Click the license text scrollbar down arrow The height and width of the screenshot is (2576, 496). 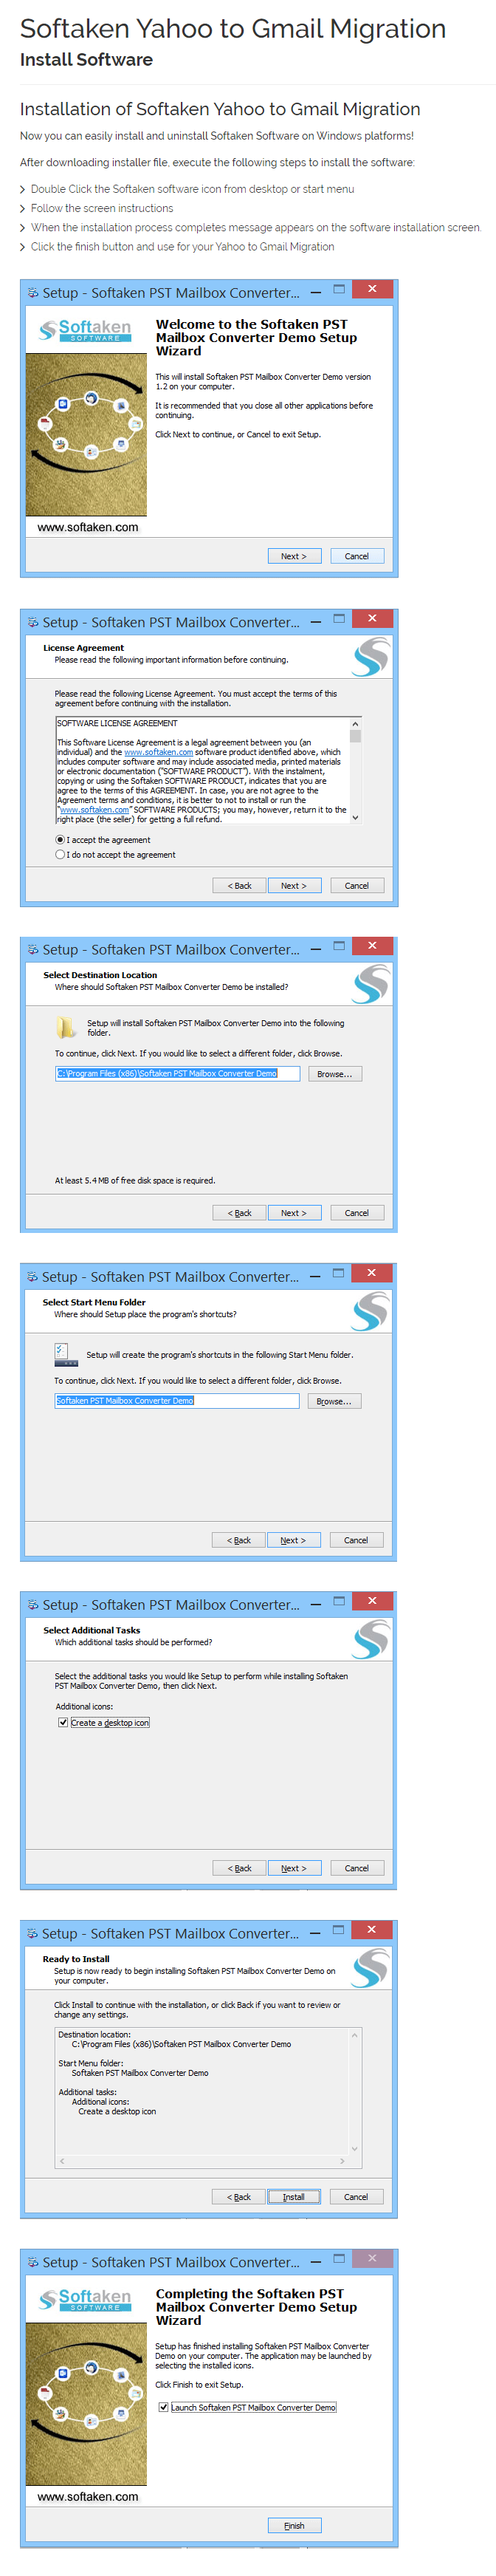(x=355, y=817)
